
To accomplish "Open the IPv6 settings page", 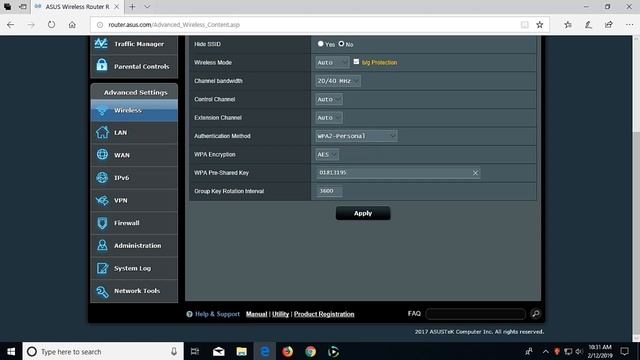I will tap(134, 178).
